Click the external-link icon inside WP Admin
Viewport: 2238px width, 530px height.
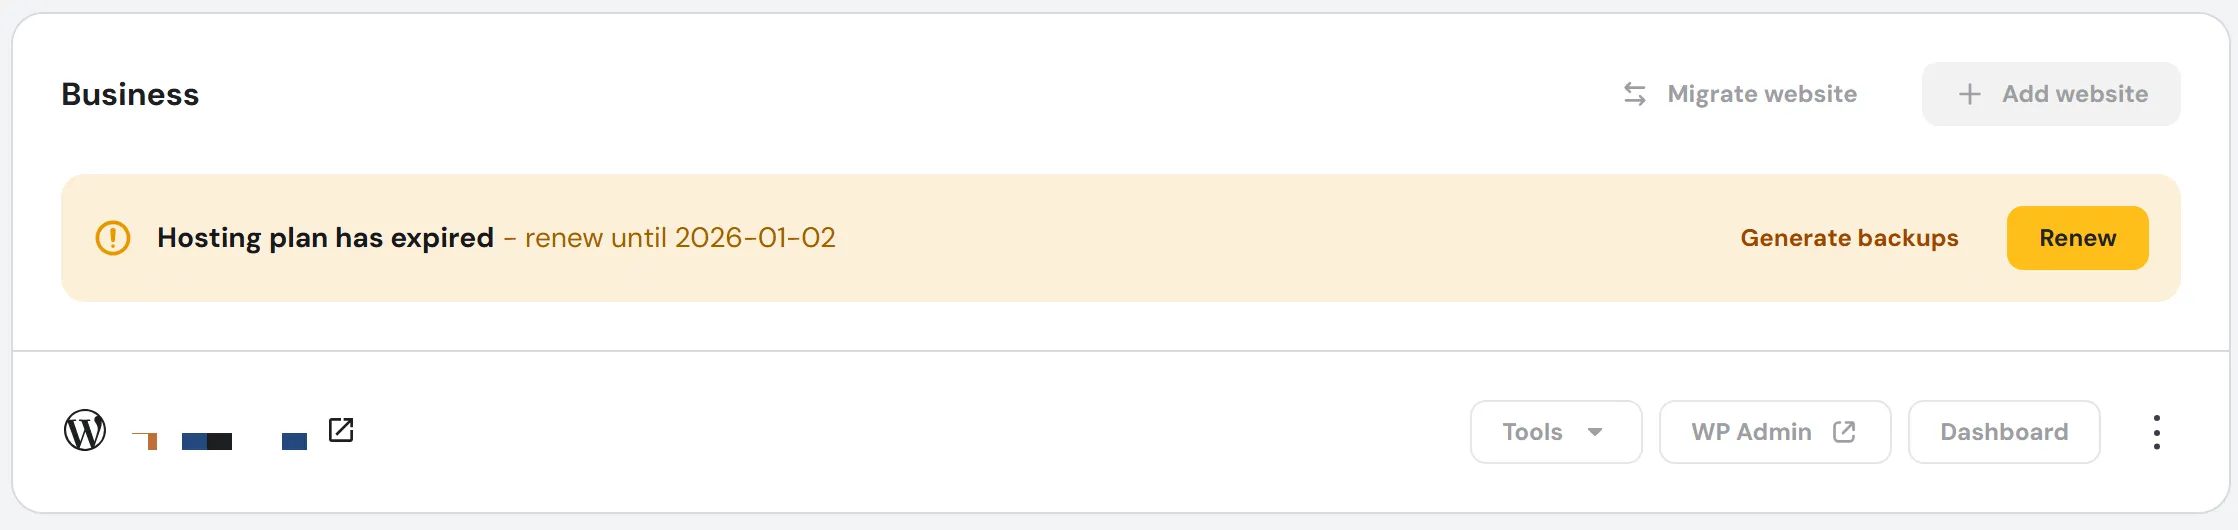click(x=1844, y=432)
